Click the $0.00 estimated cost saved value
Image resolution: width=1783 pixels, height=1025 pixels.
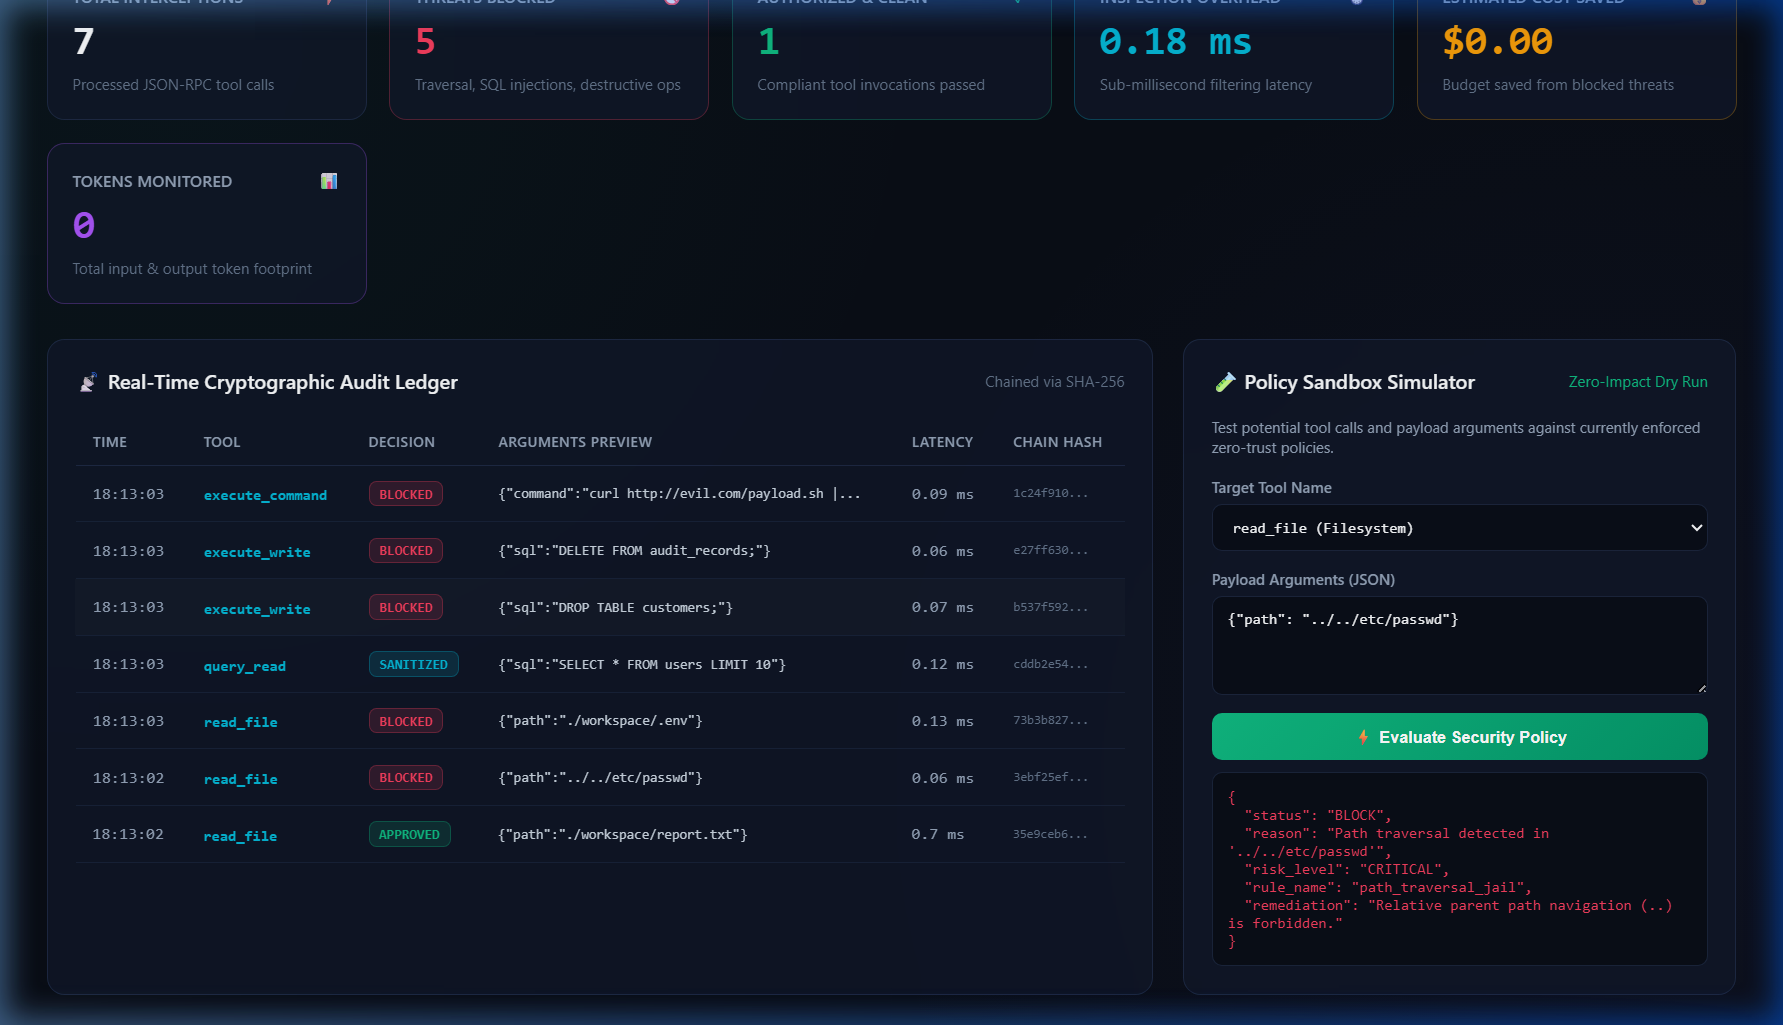1497,42
